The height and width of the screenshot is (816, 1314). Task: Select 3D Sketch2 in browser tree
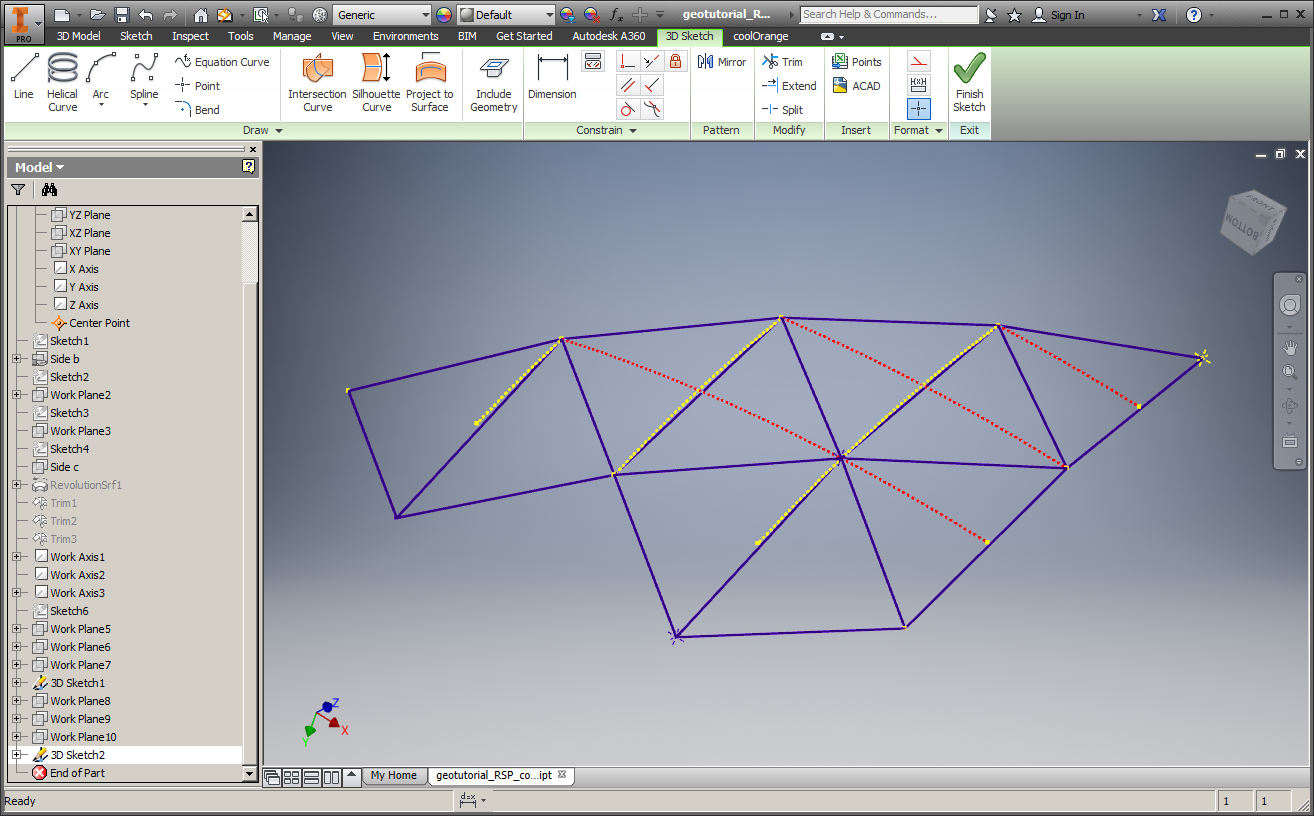pos(77,755)
